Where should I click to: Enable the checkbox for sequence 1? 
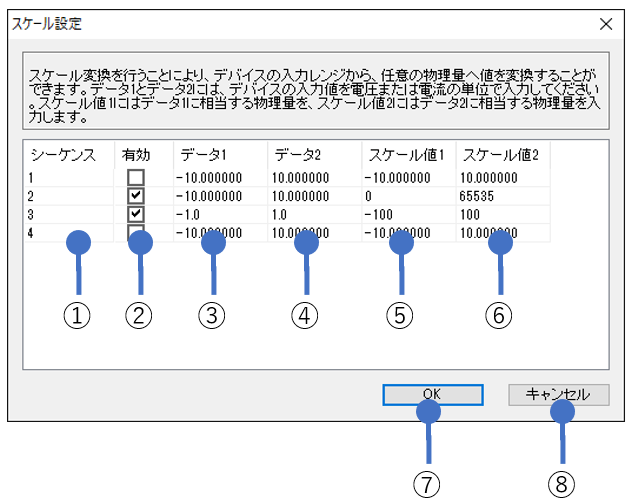point(136,177)
